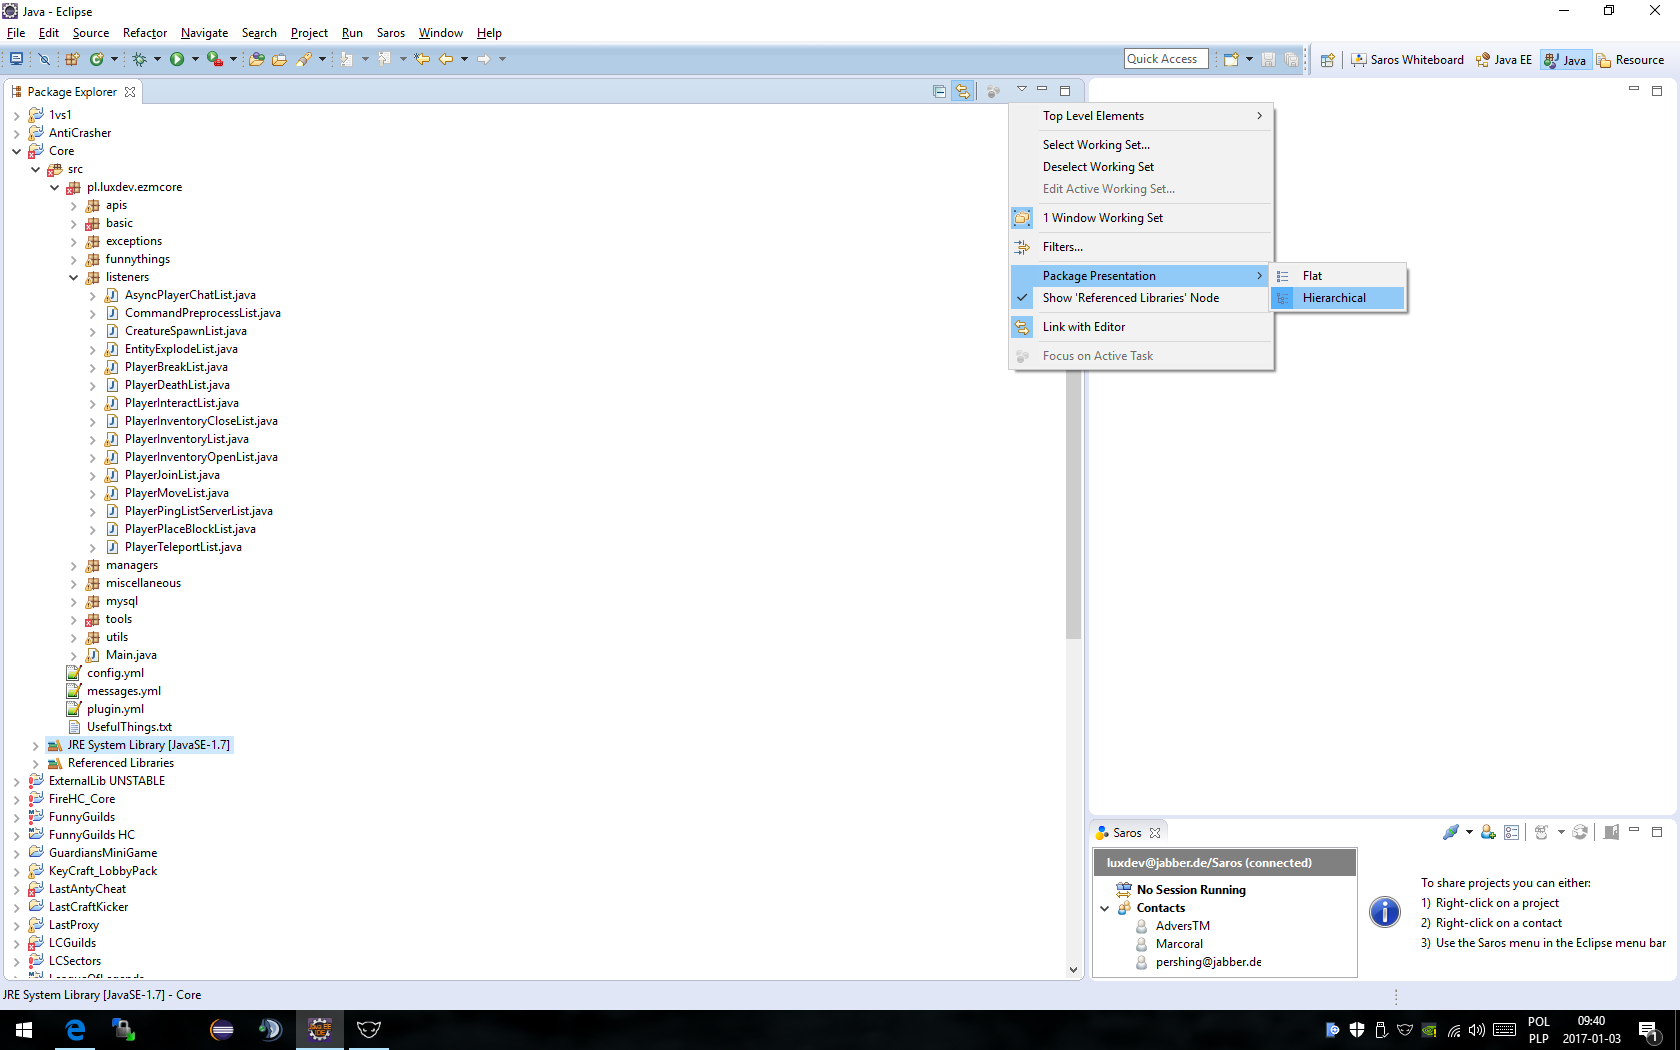Select Flat package presentation

coord(1312,276)
